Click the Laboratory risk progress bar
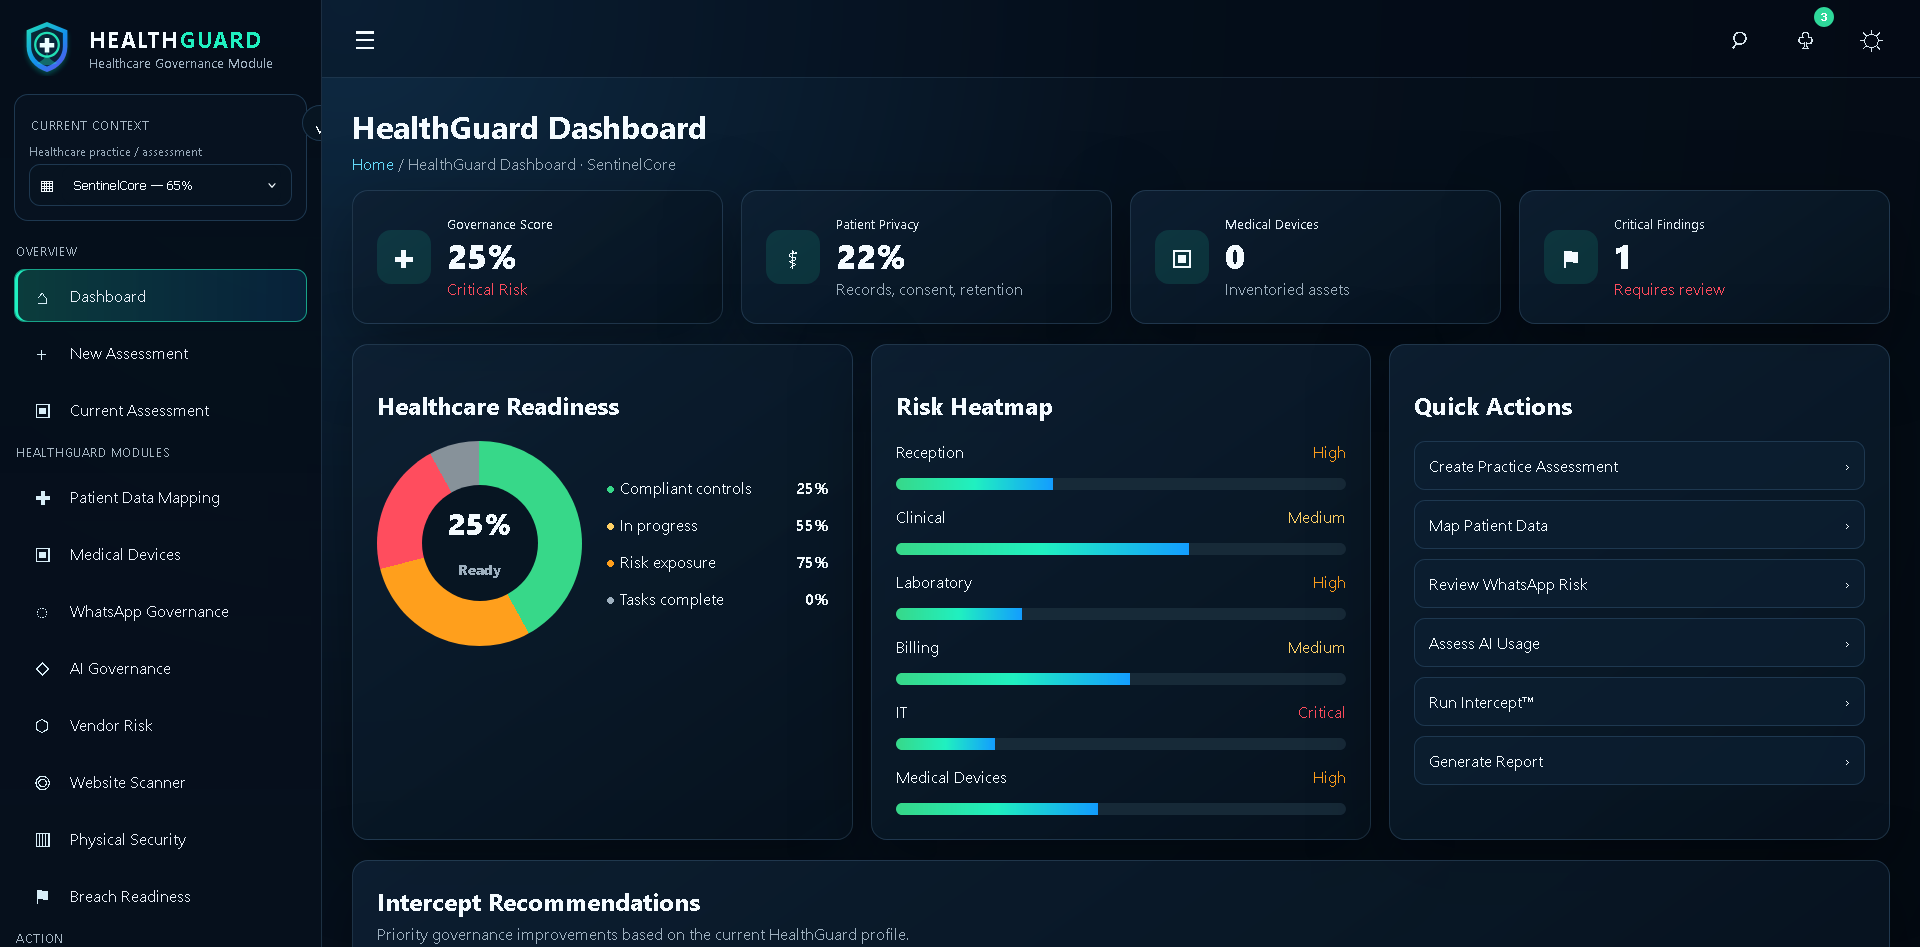The width and height of the screenshot is (1920, 947). pyautogui.click(x=1120, y=614)
